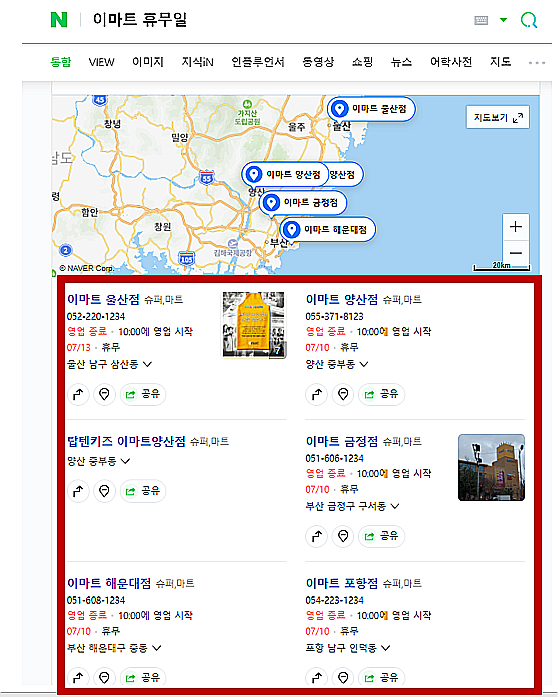Go to the 지식iN tab

click(x=197, y=62)
